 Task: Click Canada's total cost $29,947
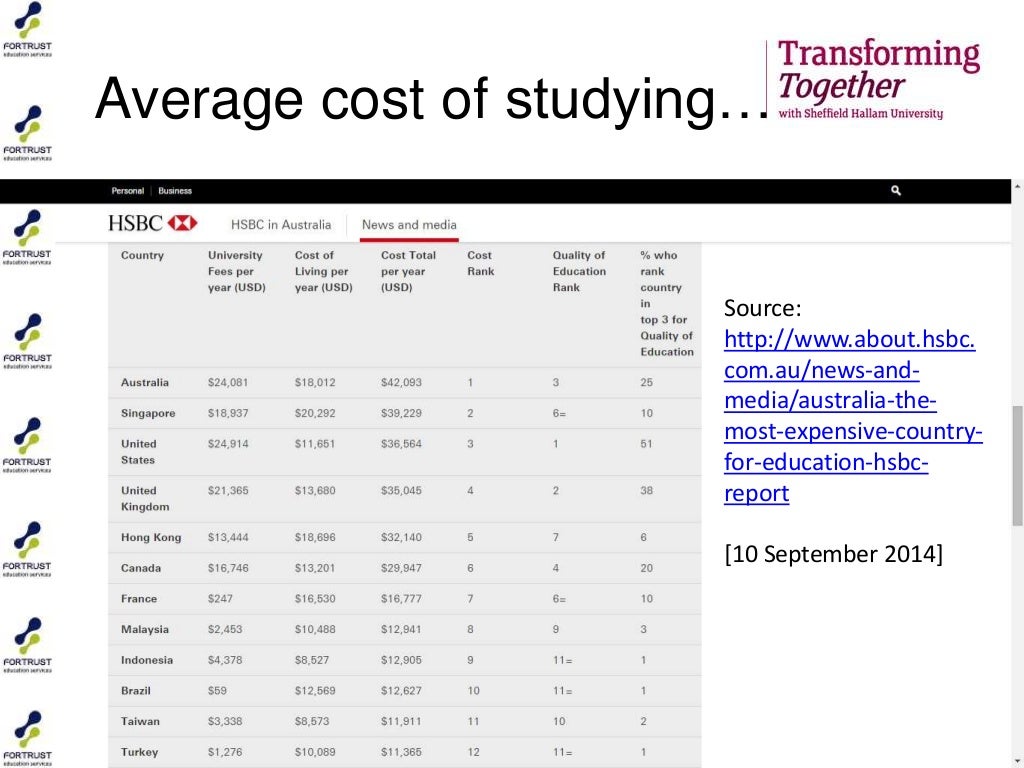click(x=401, y=568)
